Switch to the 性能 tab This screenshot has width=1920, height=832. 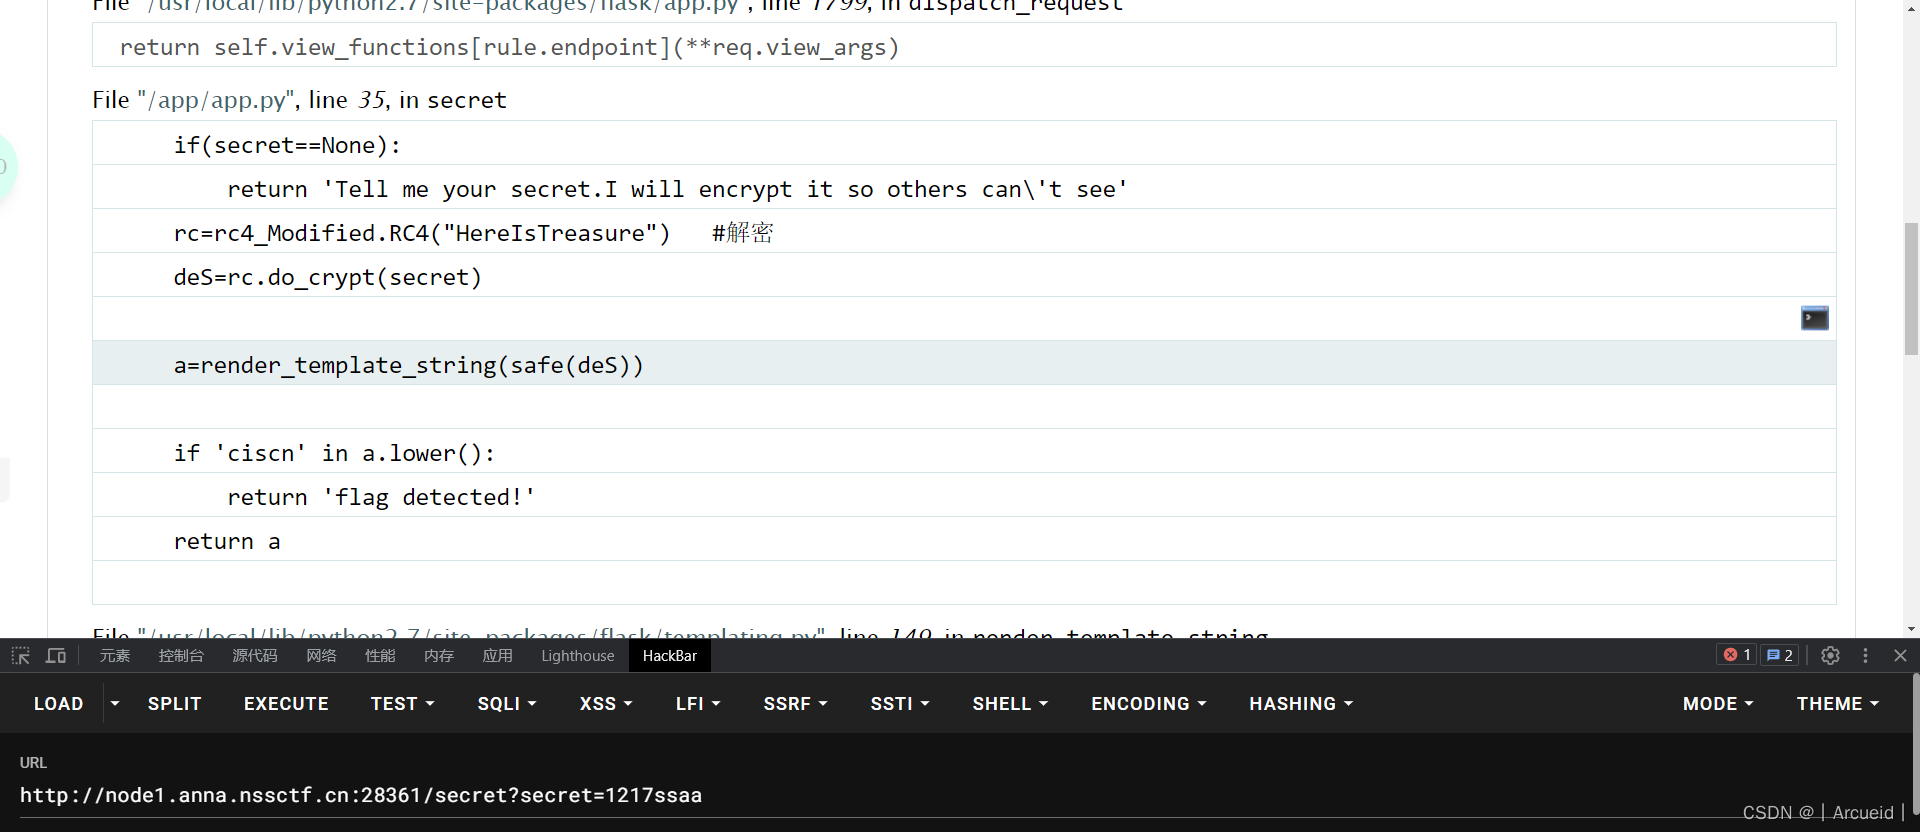(x=380, y=656)
